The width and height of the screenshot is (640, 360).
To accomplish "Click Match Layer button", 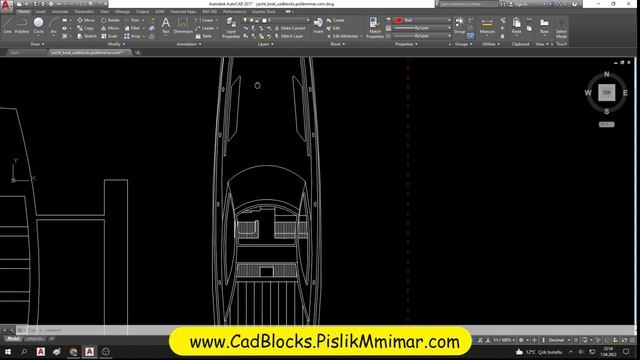I will pos(289,36).
